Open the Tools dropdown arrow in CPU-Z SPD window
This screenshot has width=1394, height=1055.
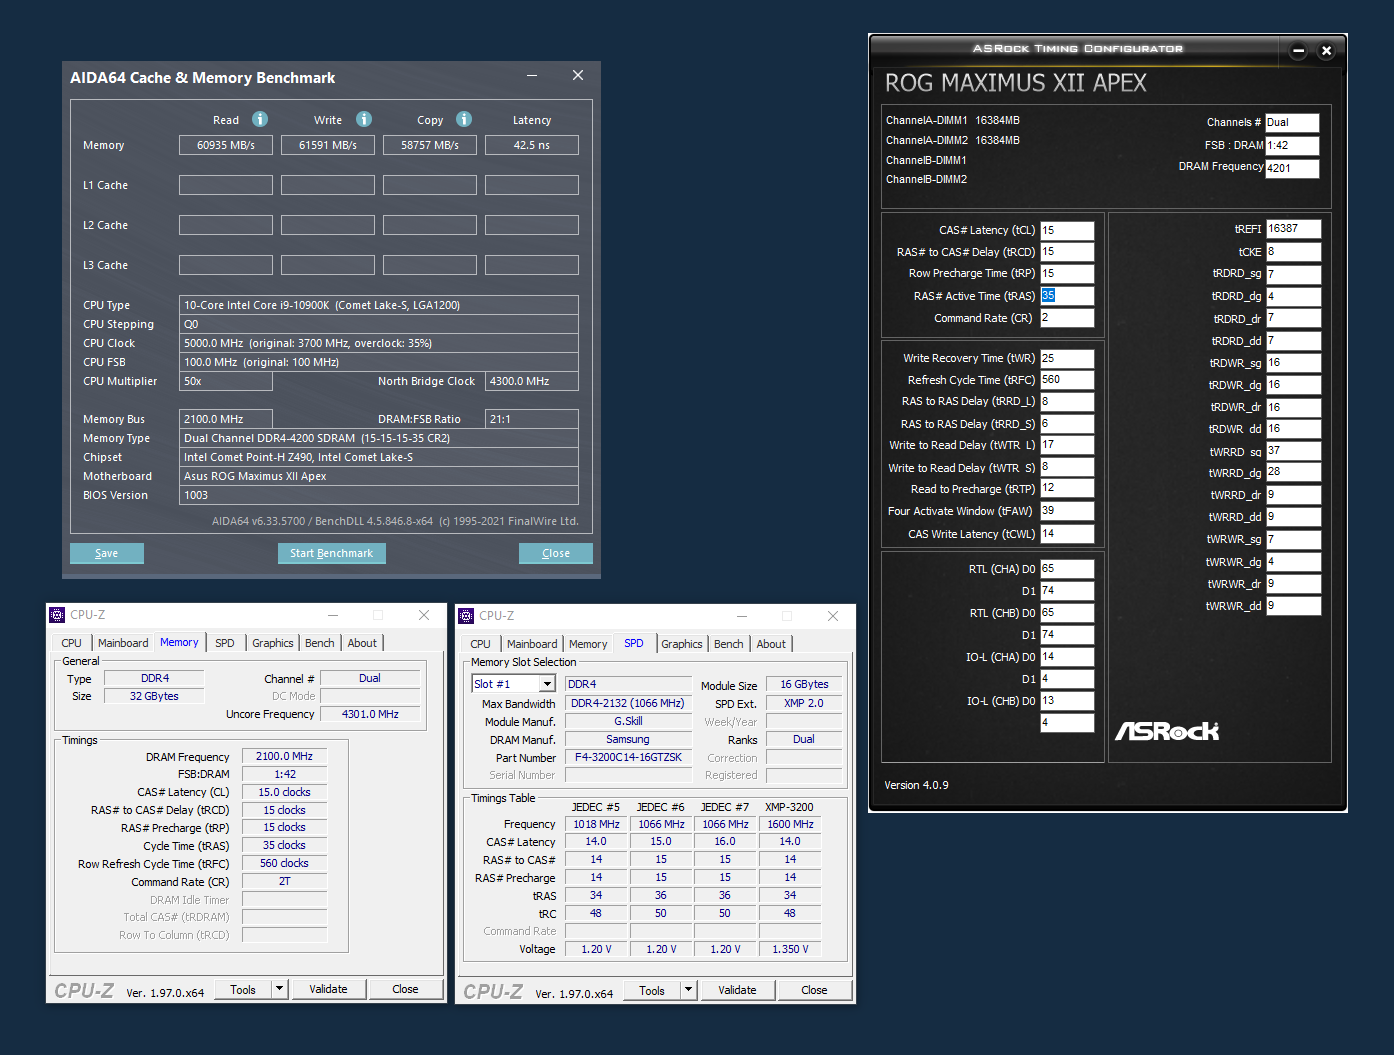pyautogui.click(x=689, y=990)
